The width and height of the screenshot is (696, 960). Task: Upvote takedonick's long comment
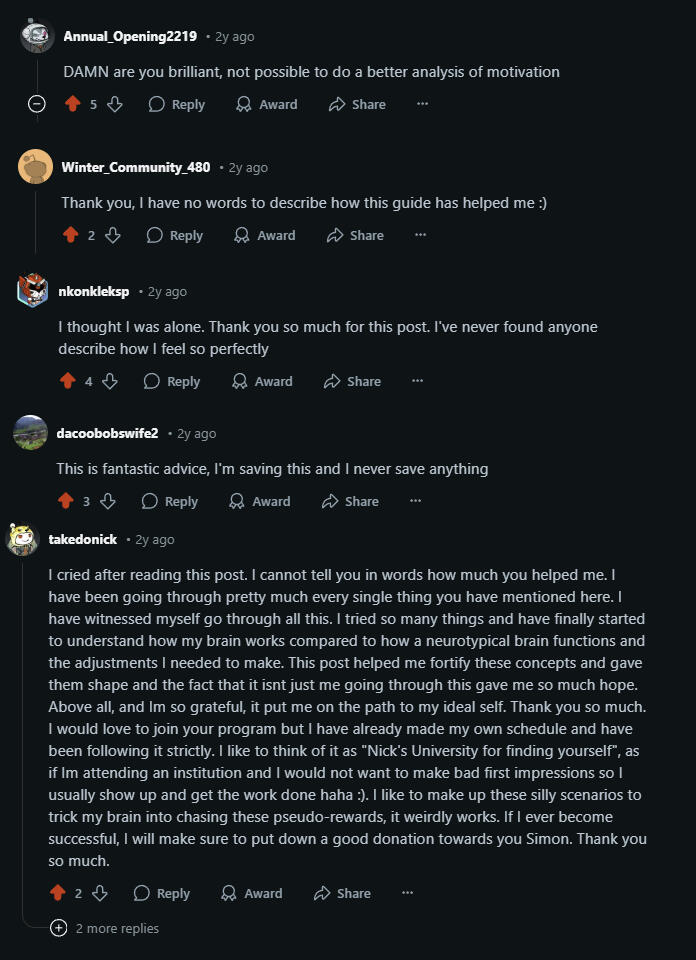(57, 893)
